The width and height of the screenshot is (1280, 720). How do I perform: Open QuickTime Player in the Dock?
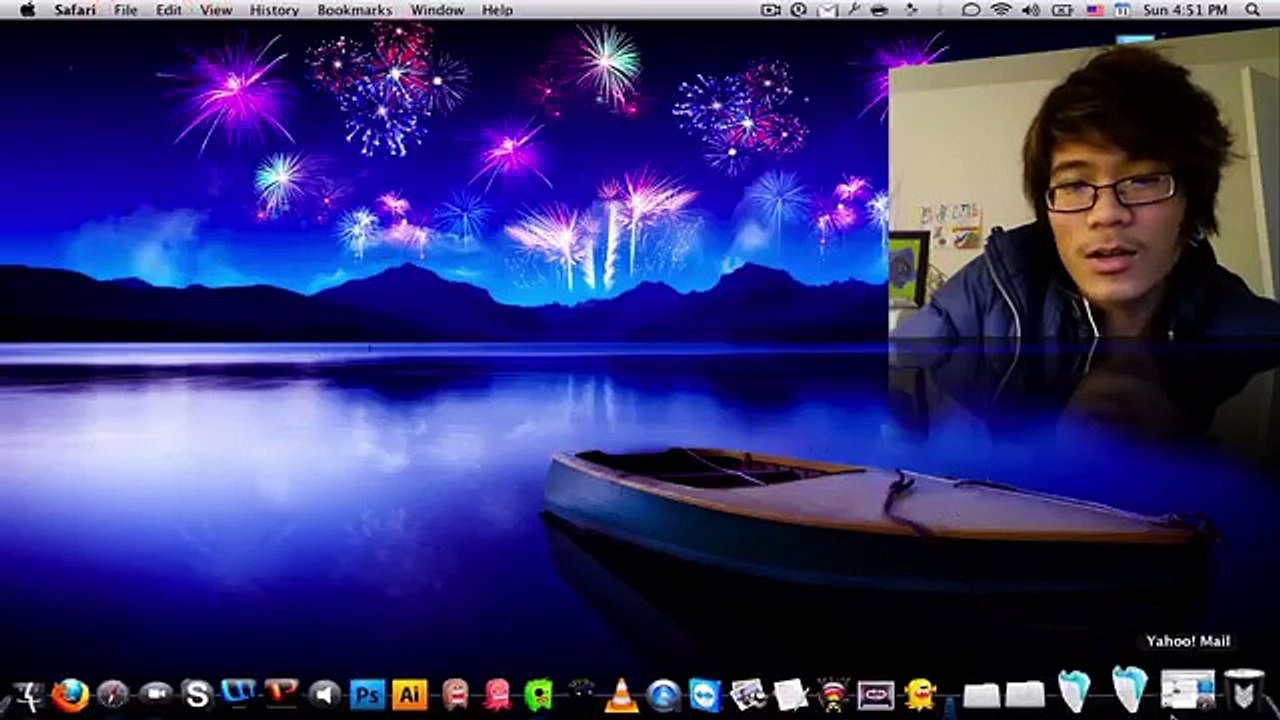(663, 695)
